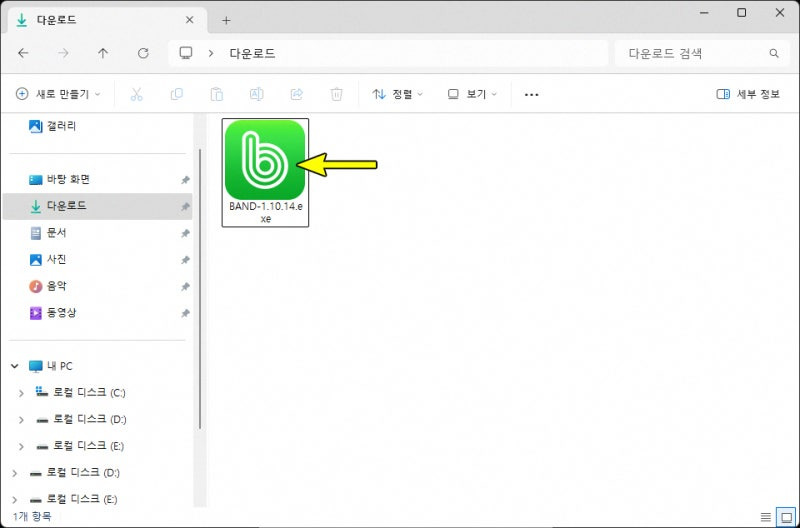The width and height of the screenshot is (800, 528).
Task: Open 음악 folder in the sidebar
Action: click(x=97, y=286)
